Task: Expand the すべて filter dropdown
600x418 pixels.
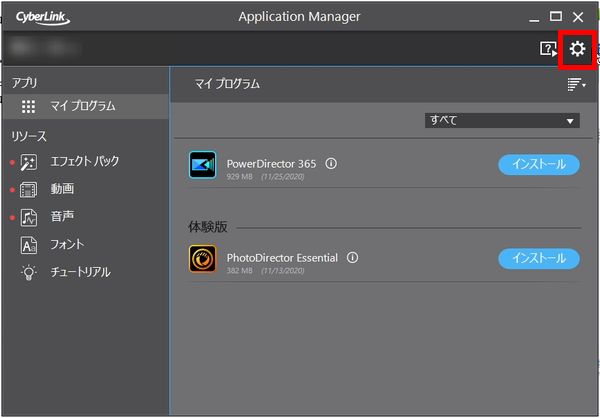Action: coord(502,121)
